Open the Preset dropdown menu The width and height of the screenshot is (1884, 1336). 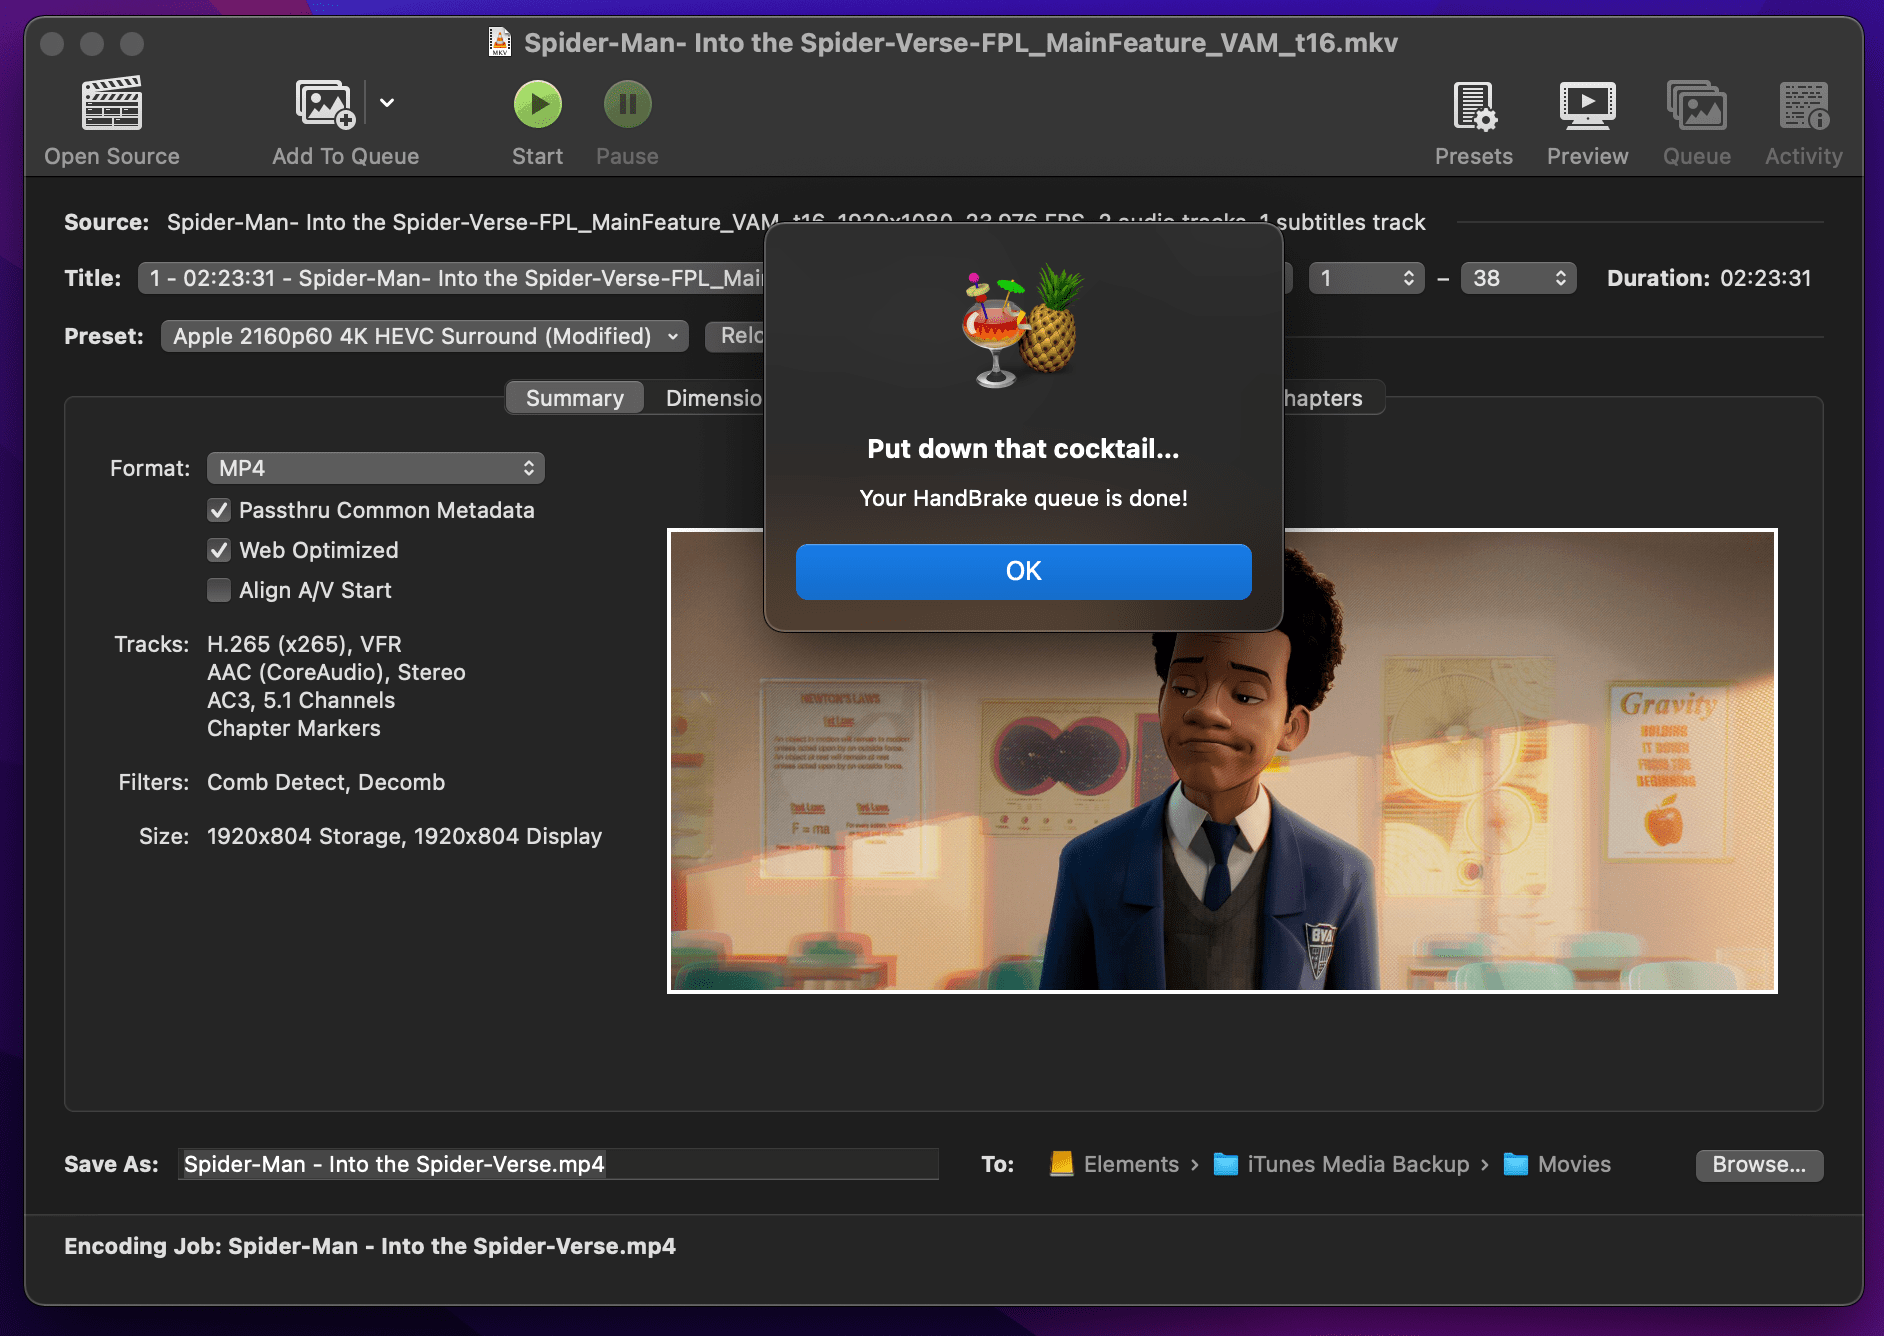425,336
